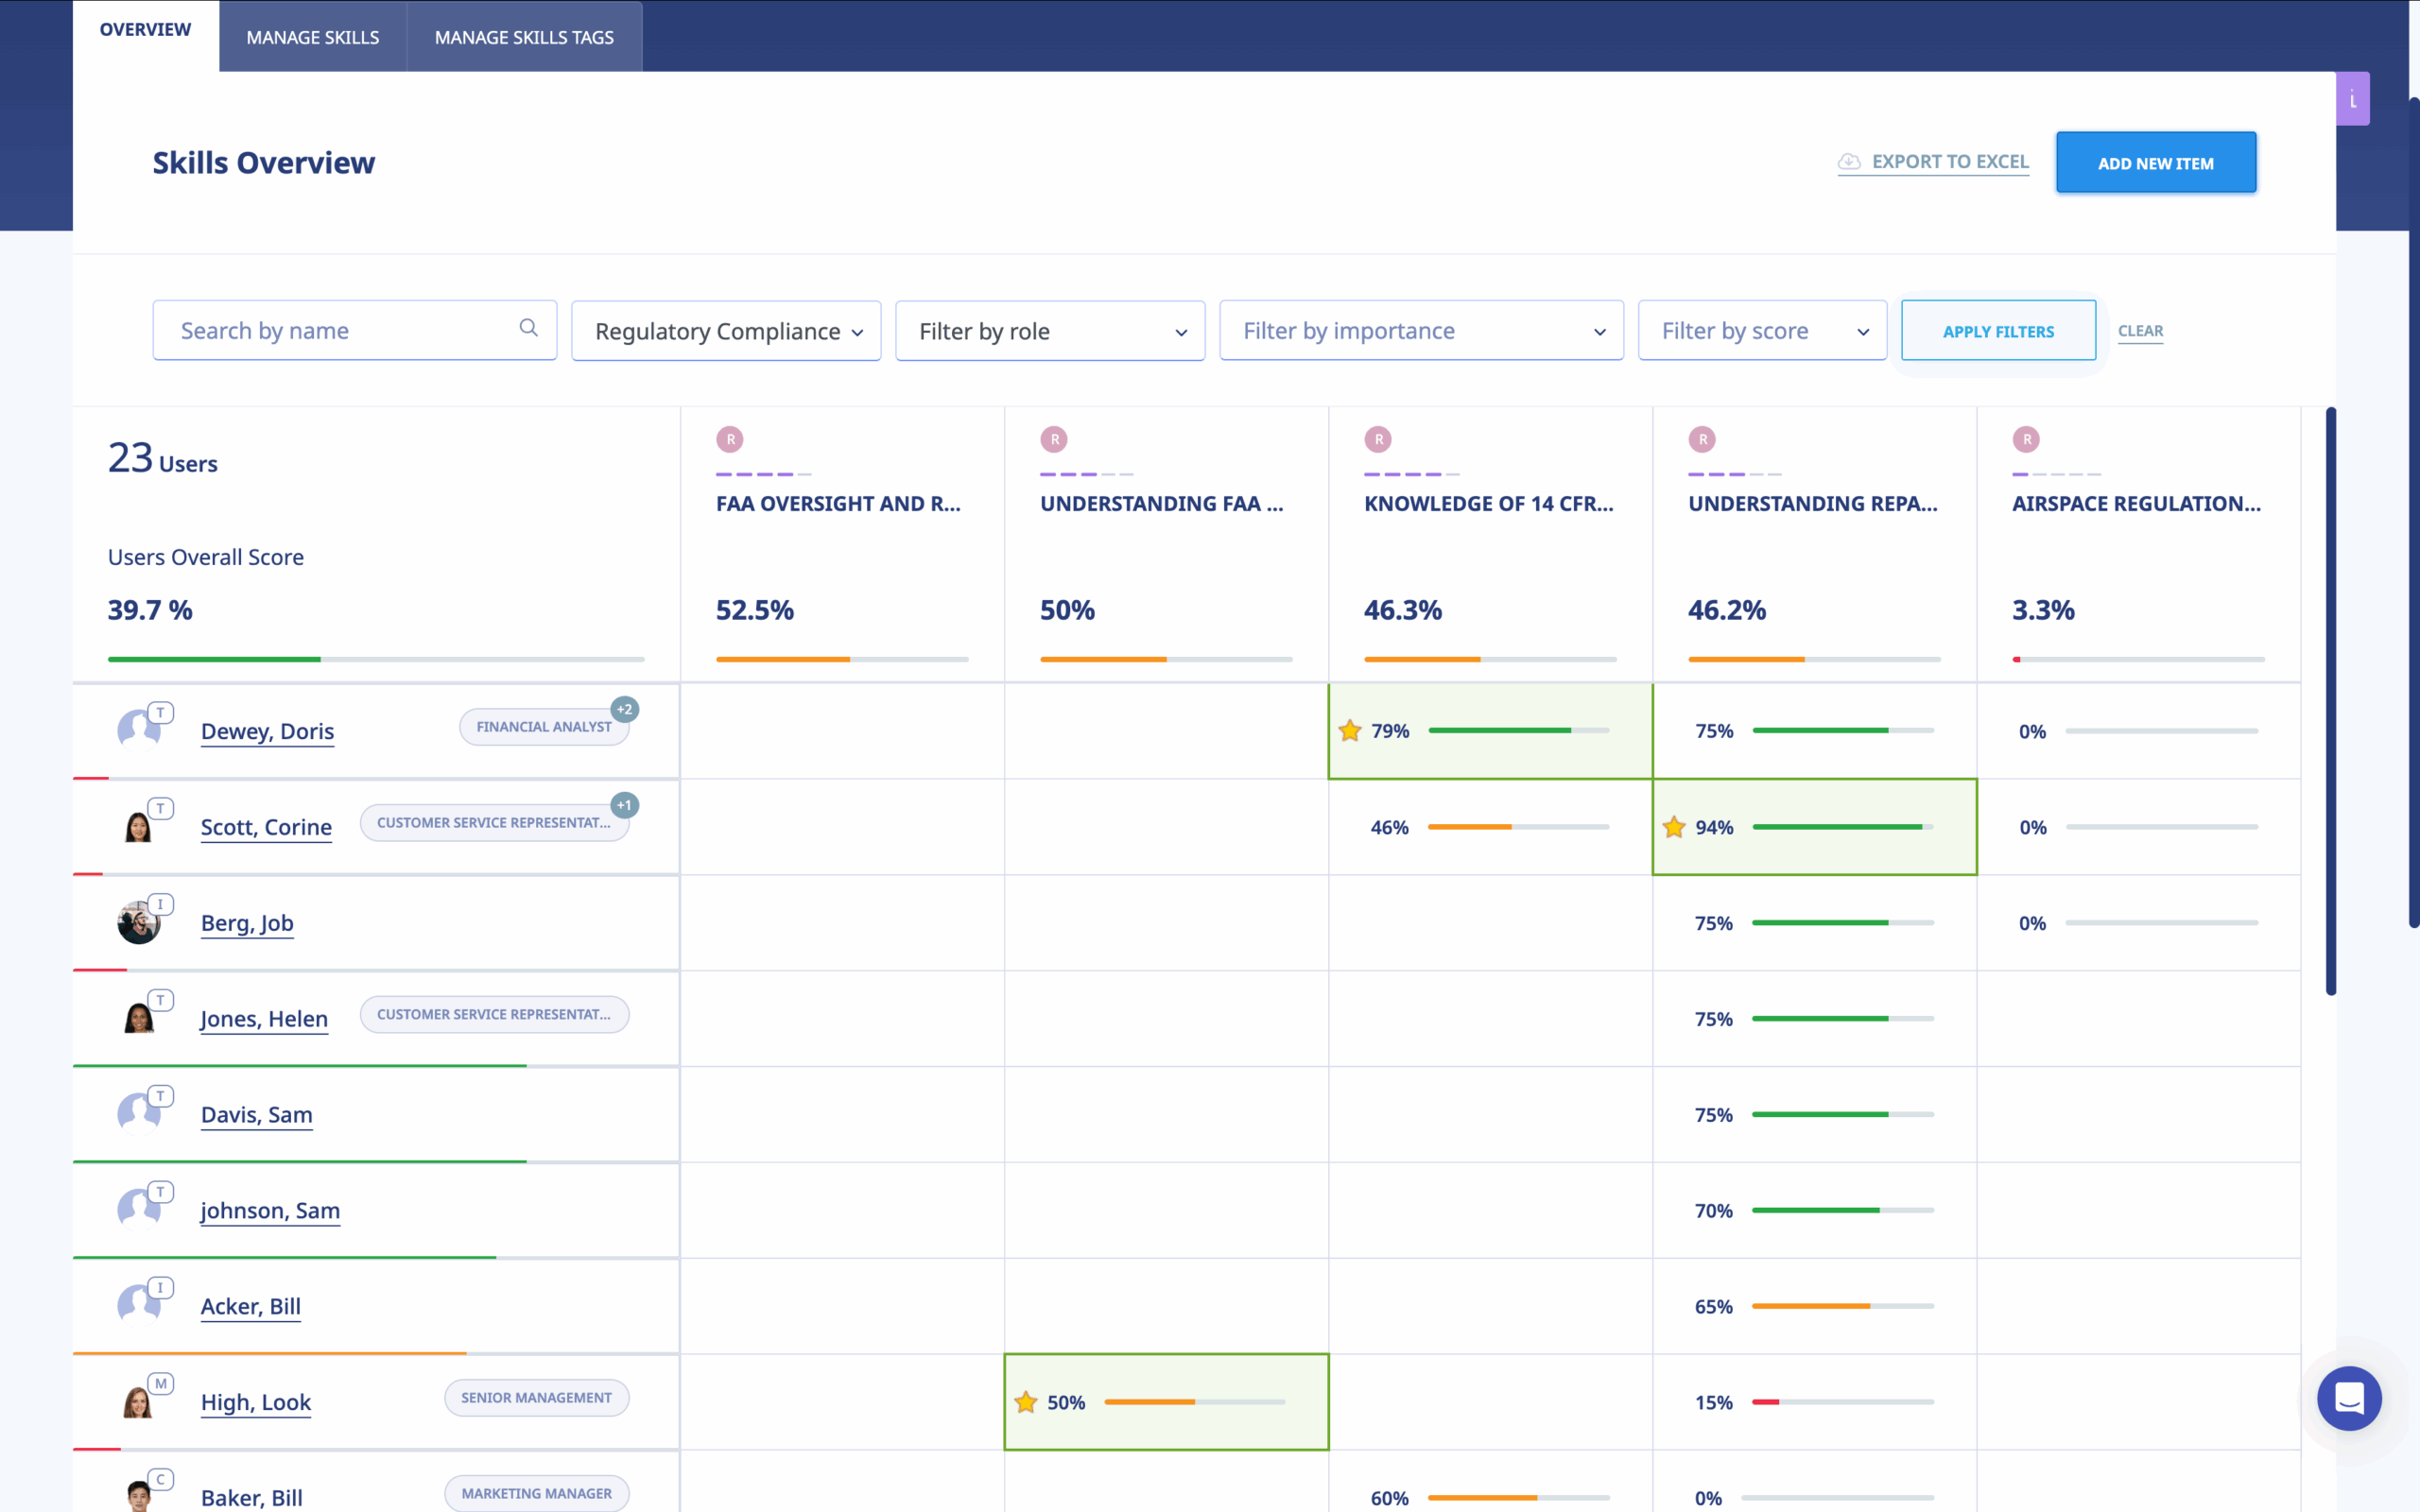The image size is (2420, 1512).
Task: Click AIRSPACE REGULATION... column header
Action: point(2136,504)
